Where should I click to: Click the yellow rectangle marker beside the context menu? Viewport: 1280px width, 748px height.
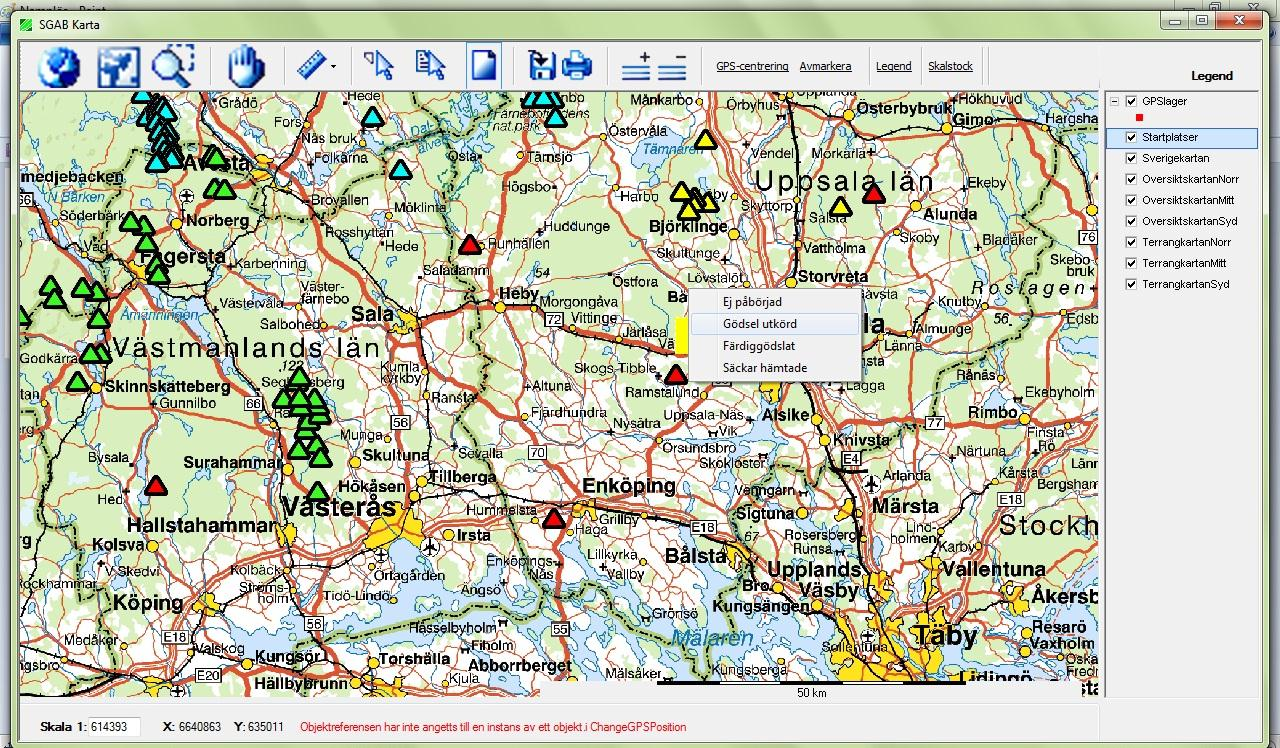(682, 335)
